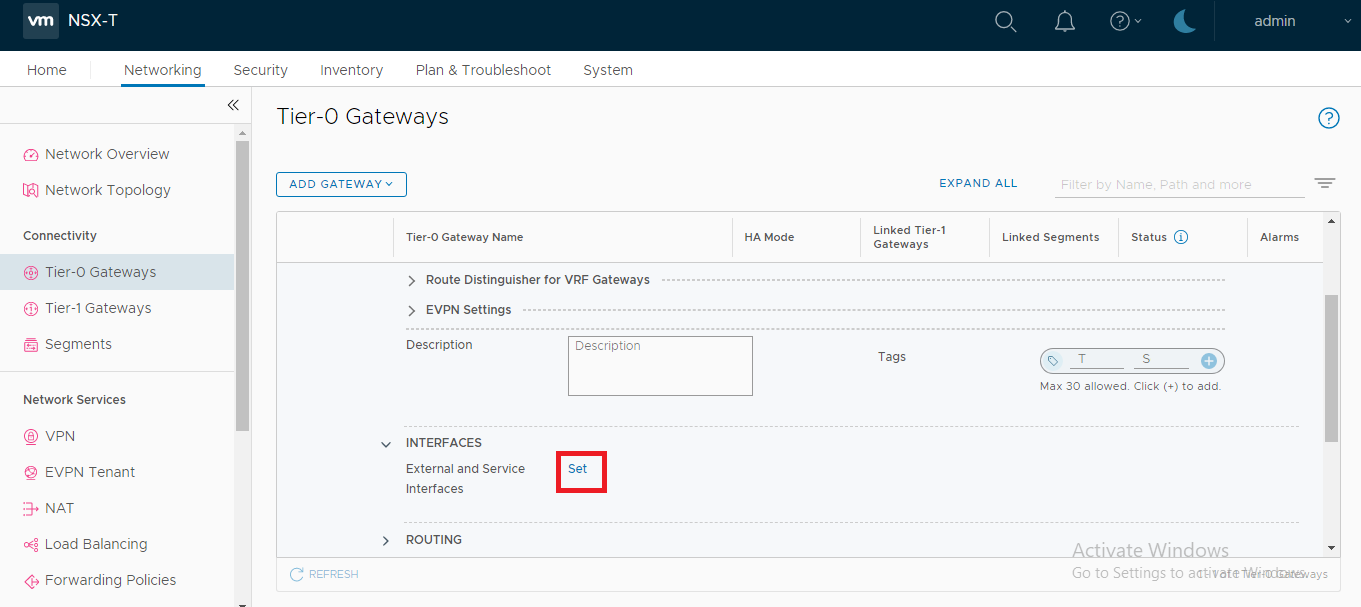Open the Inventory tab
1361x607 pixels.
click(x=352, y=70)
